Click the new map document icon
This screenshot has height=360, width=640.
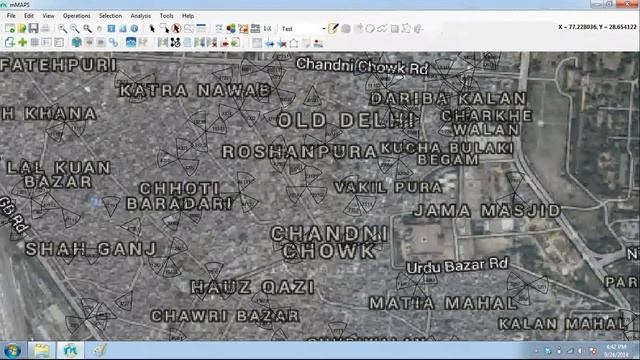click(x=10, y=29)
